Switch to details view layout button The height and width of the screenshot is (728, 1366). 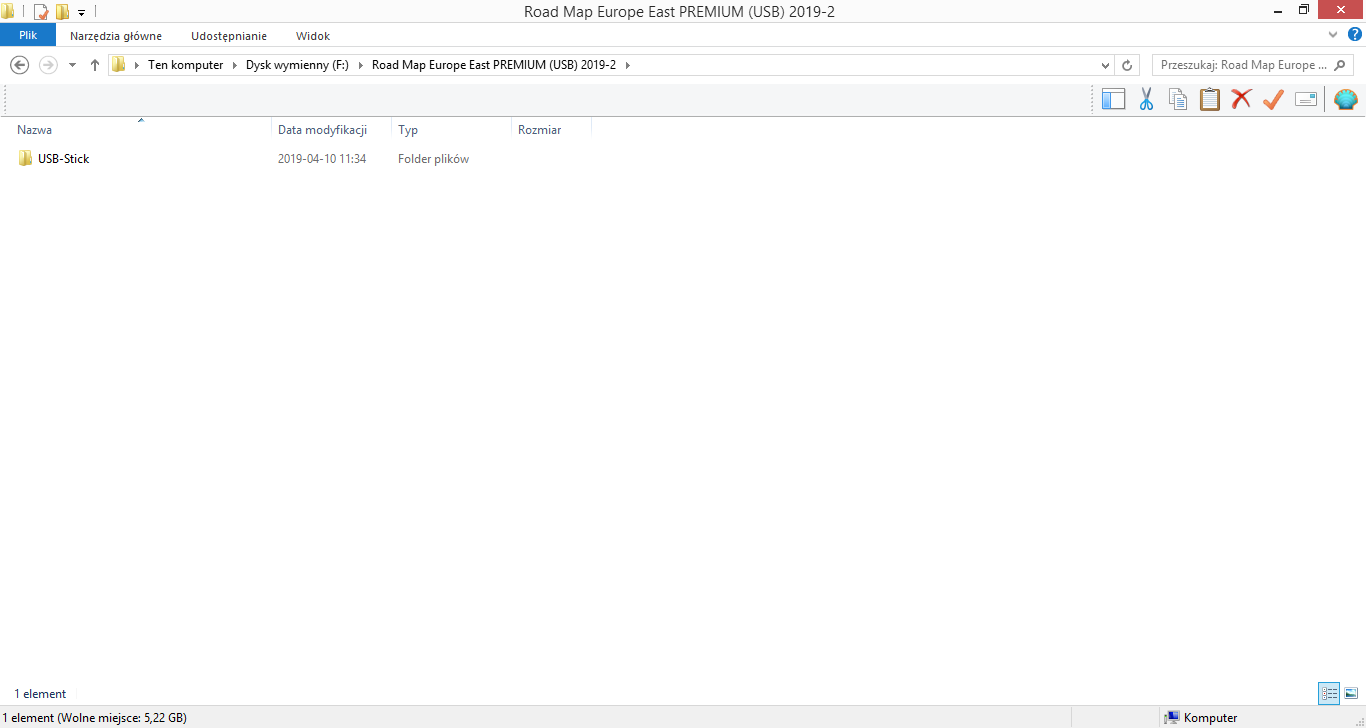[x=1329, y=693]
